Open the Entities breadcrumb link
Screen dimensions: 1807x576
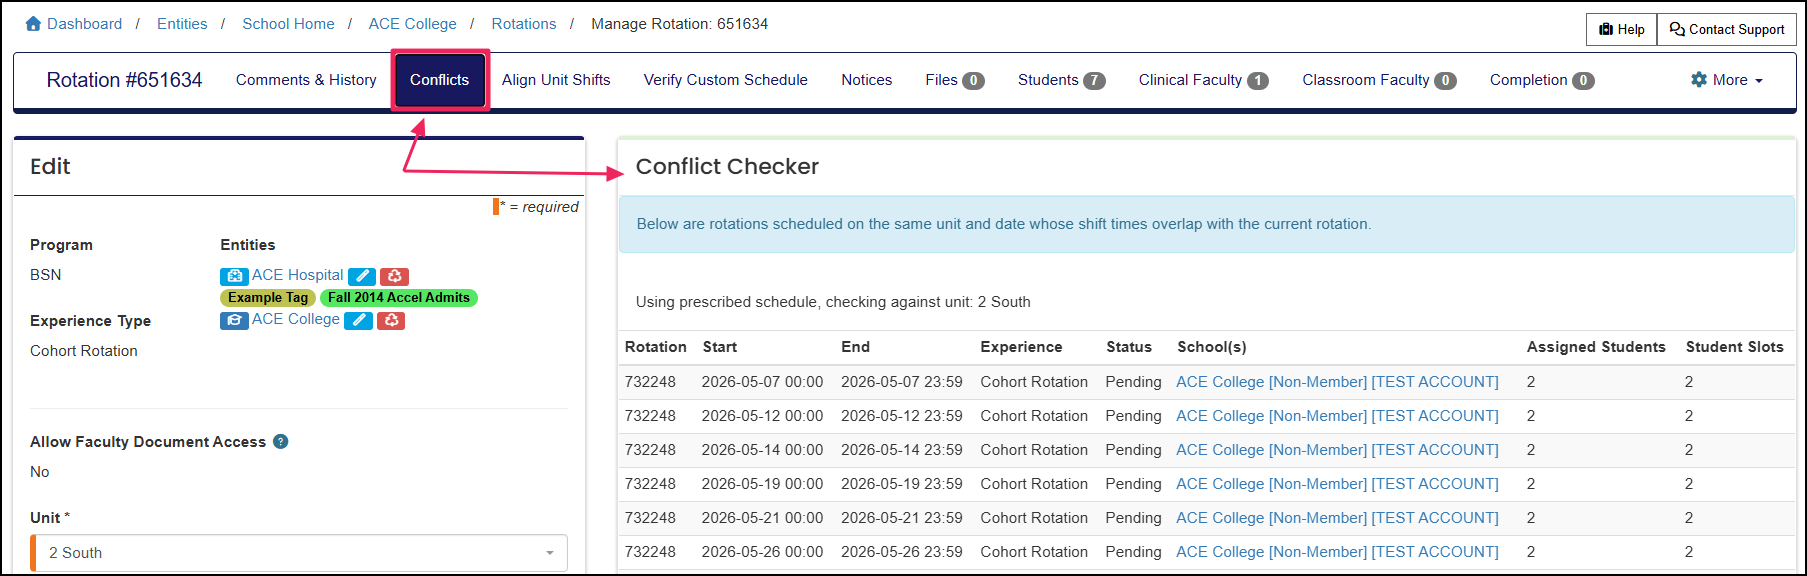click(x=182, y=24)
